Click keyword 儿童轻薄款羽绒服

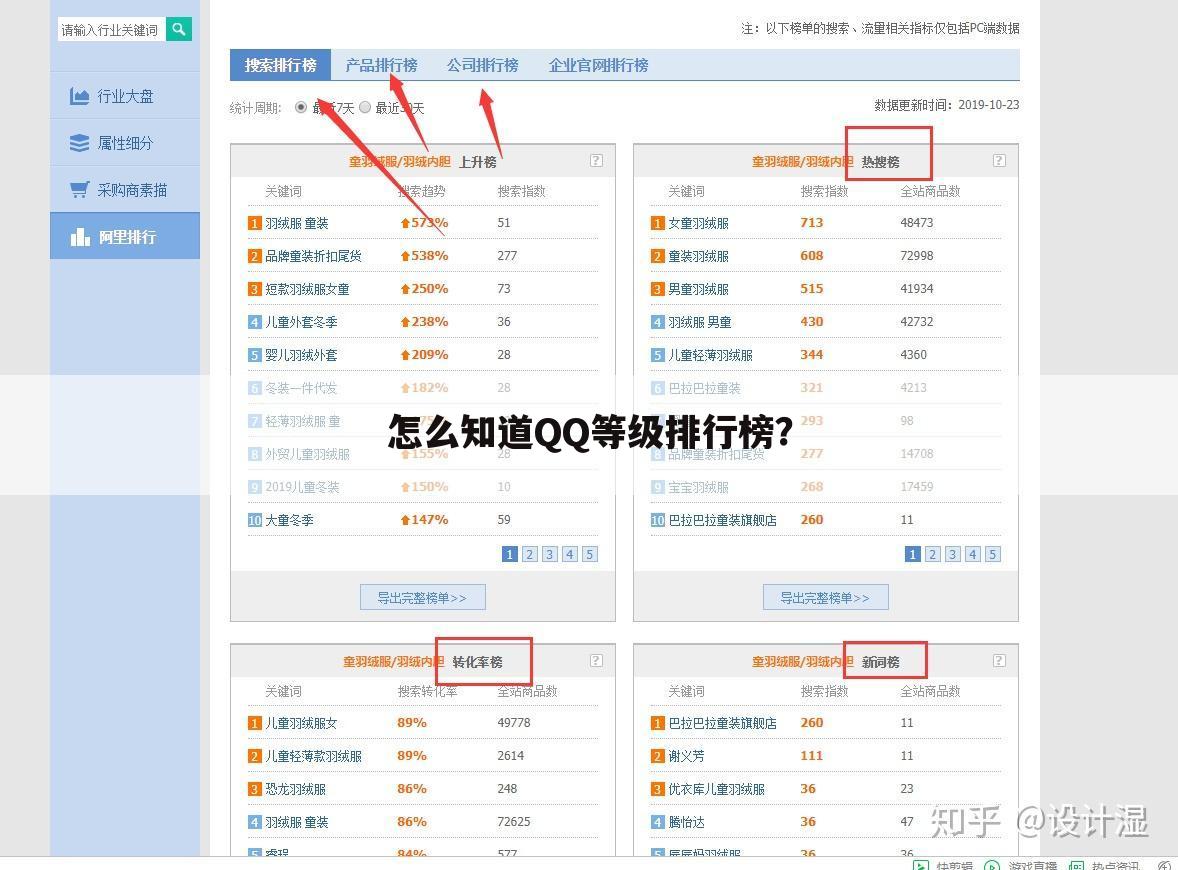[313, 757]
